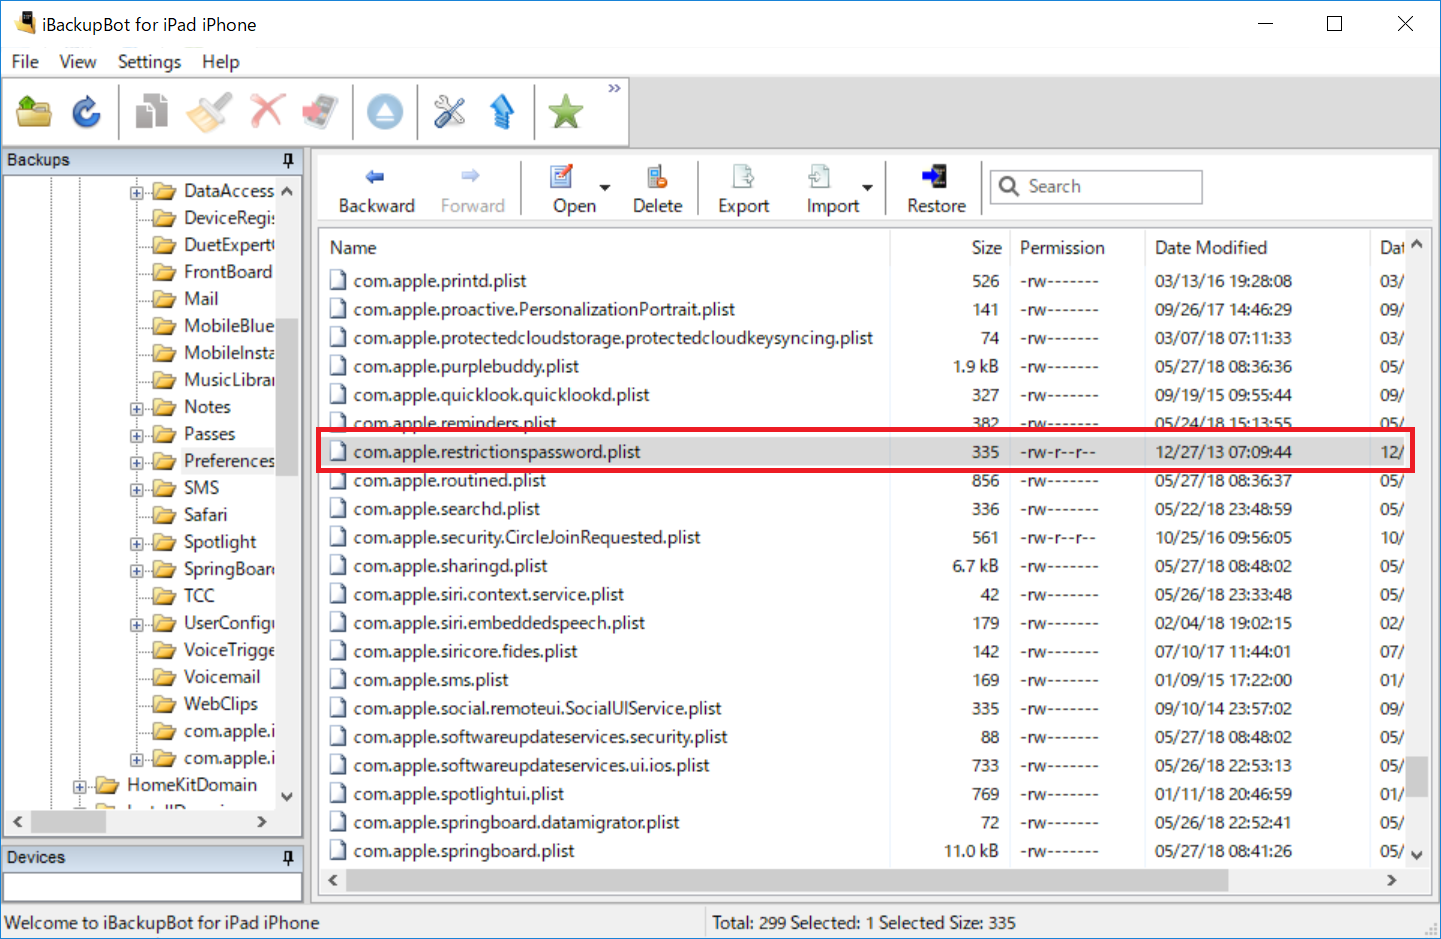1441x939 pixels.
Task: Click the Delete file button
Action: 657,190
